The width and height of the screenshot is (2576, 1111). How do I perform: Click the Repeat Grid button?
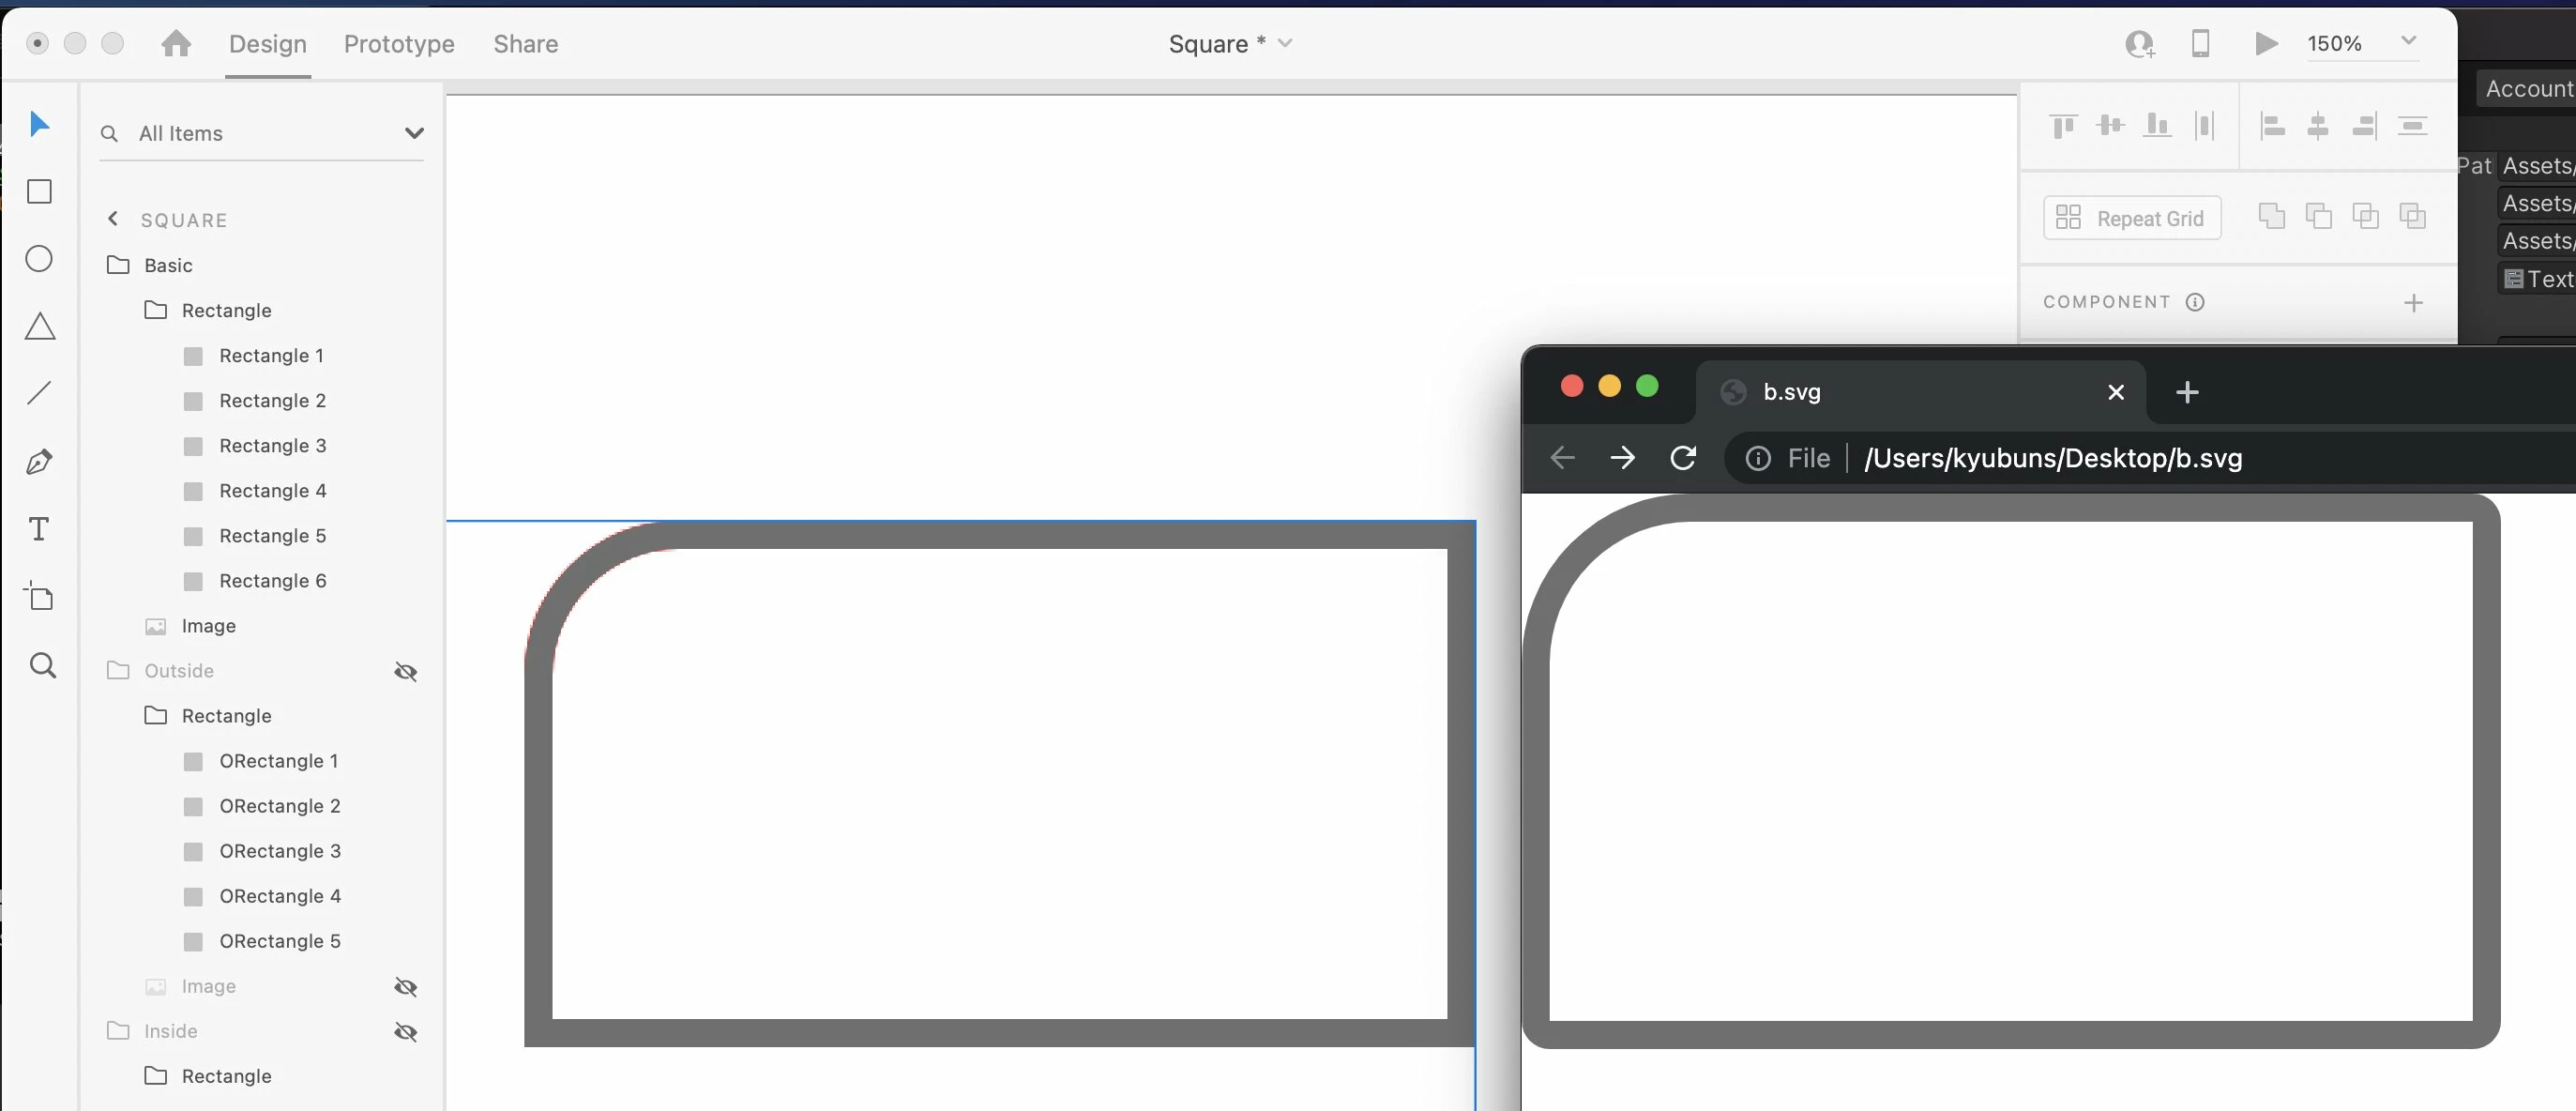click(2131, 218)
